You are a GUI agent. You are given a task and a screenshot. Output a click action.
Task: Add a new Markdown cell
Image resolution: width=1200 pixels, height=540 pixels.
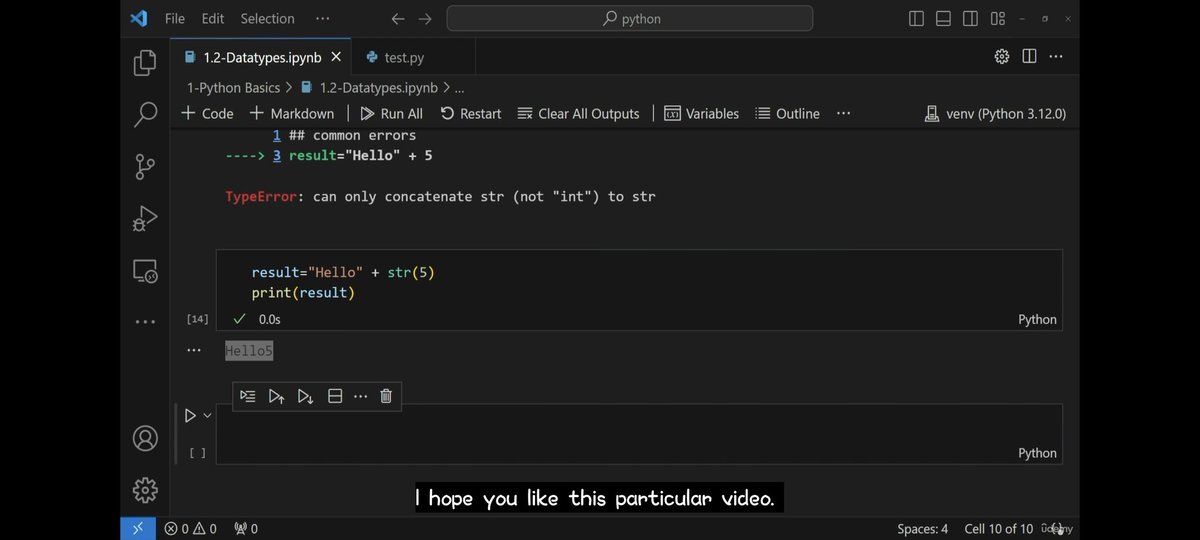coord(292,114)
